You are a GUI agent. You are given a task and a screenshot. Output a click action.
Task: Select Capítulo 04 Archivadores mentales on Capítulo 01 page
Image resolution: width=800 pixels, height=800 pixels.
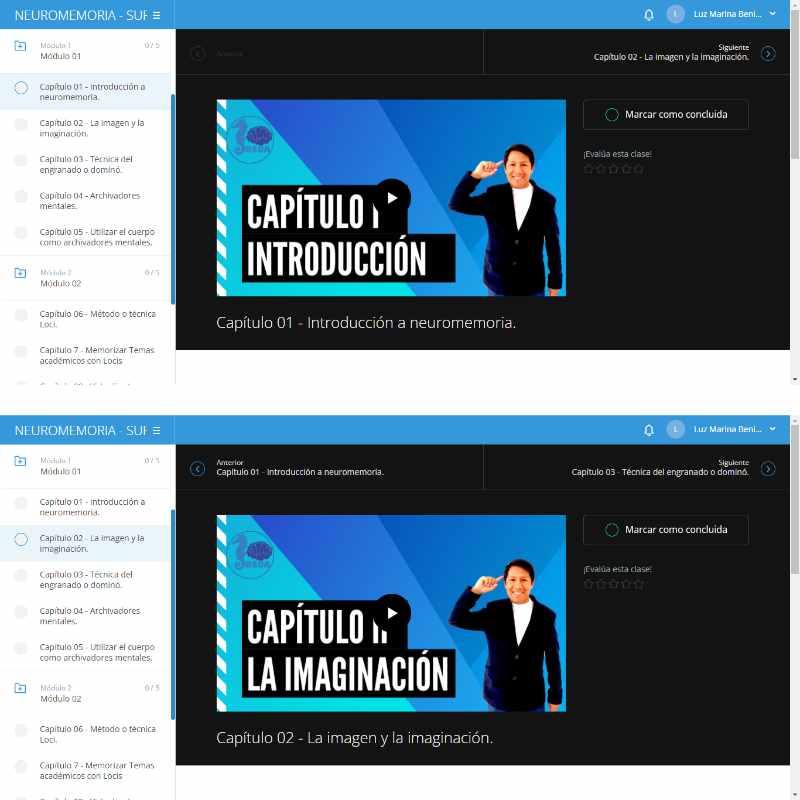[90, 201]
